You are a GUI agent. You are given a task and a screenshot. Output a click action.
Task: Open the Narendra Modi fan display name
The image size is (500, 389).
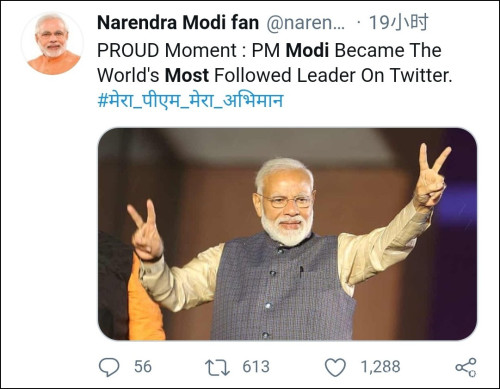click(178, 23)
